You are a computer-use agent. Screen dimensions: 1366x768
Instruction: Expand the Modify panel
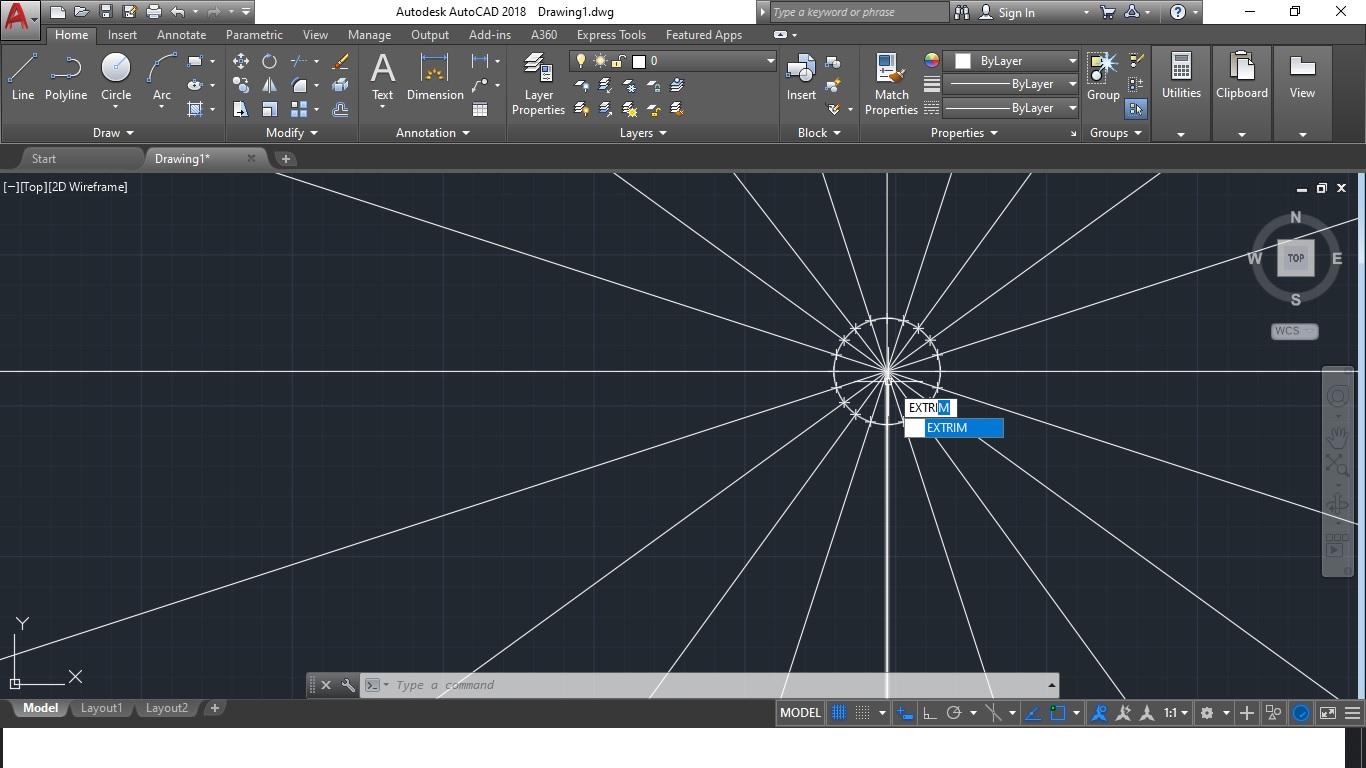pos(291,132)
